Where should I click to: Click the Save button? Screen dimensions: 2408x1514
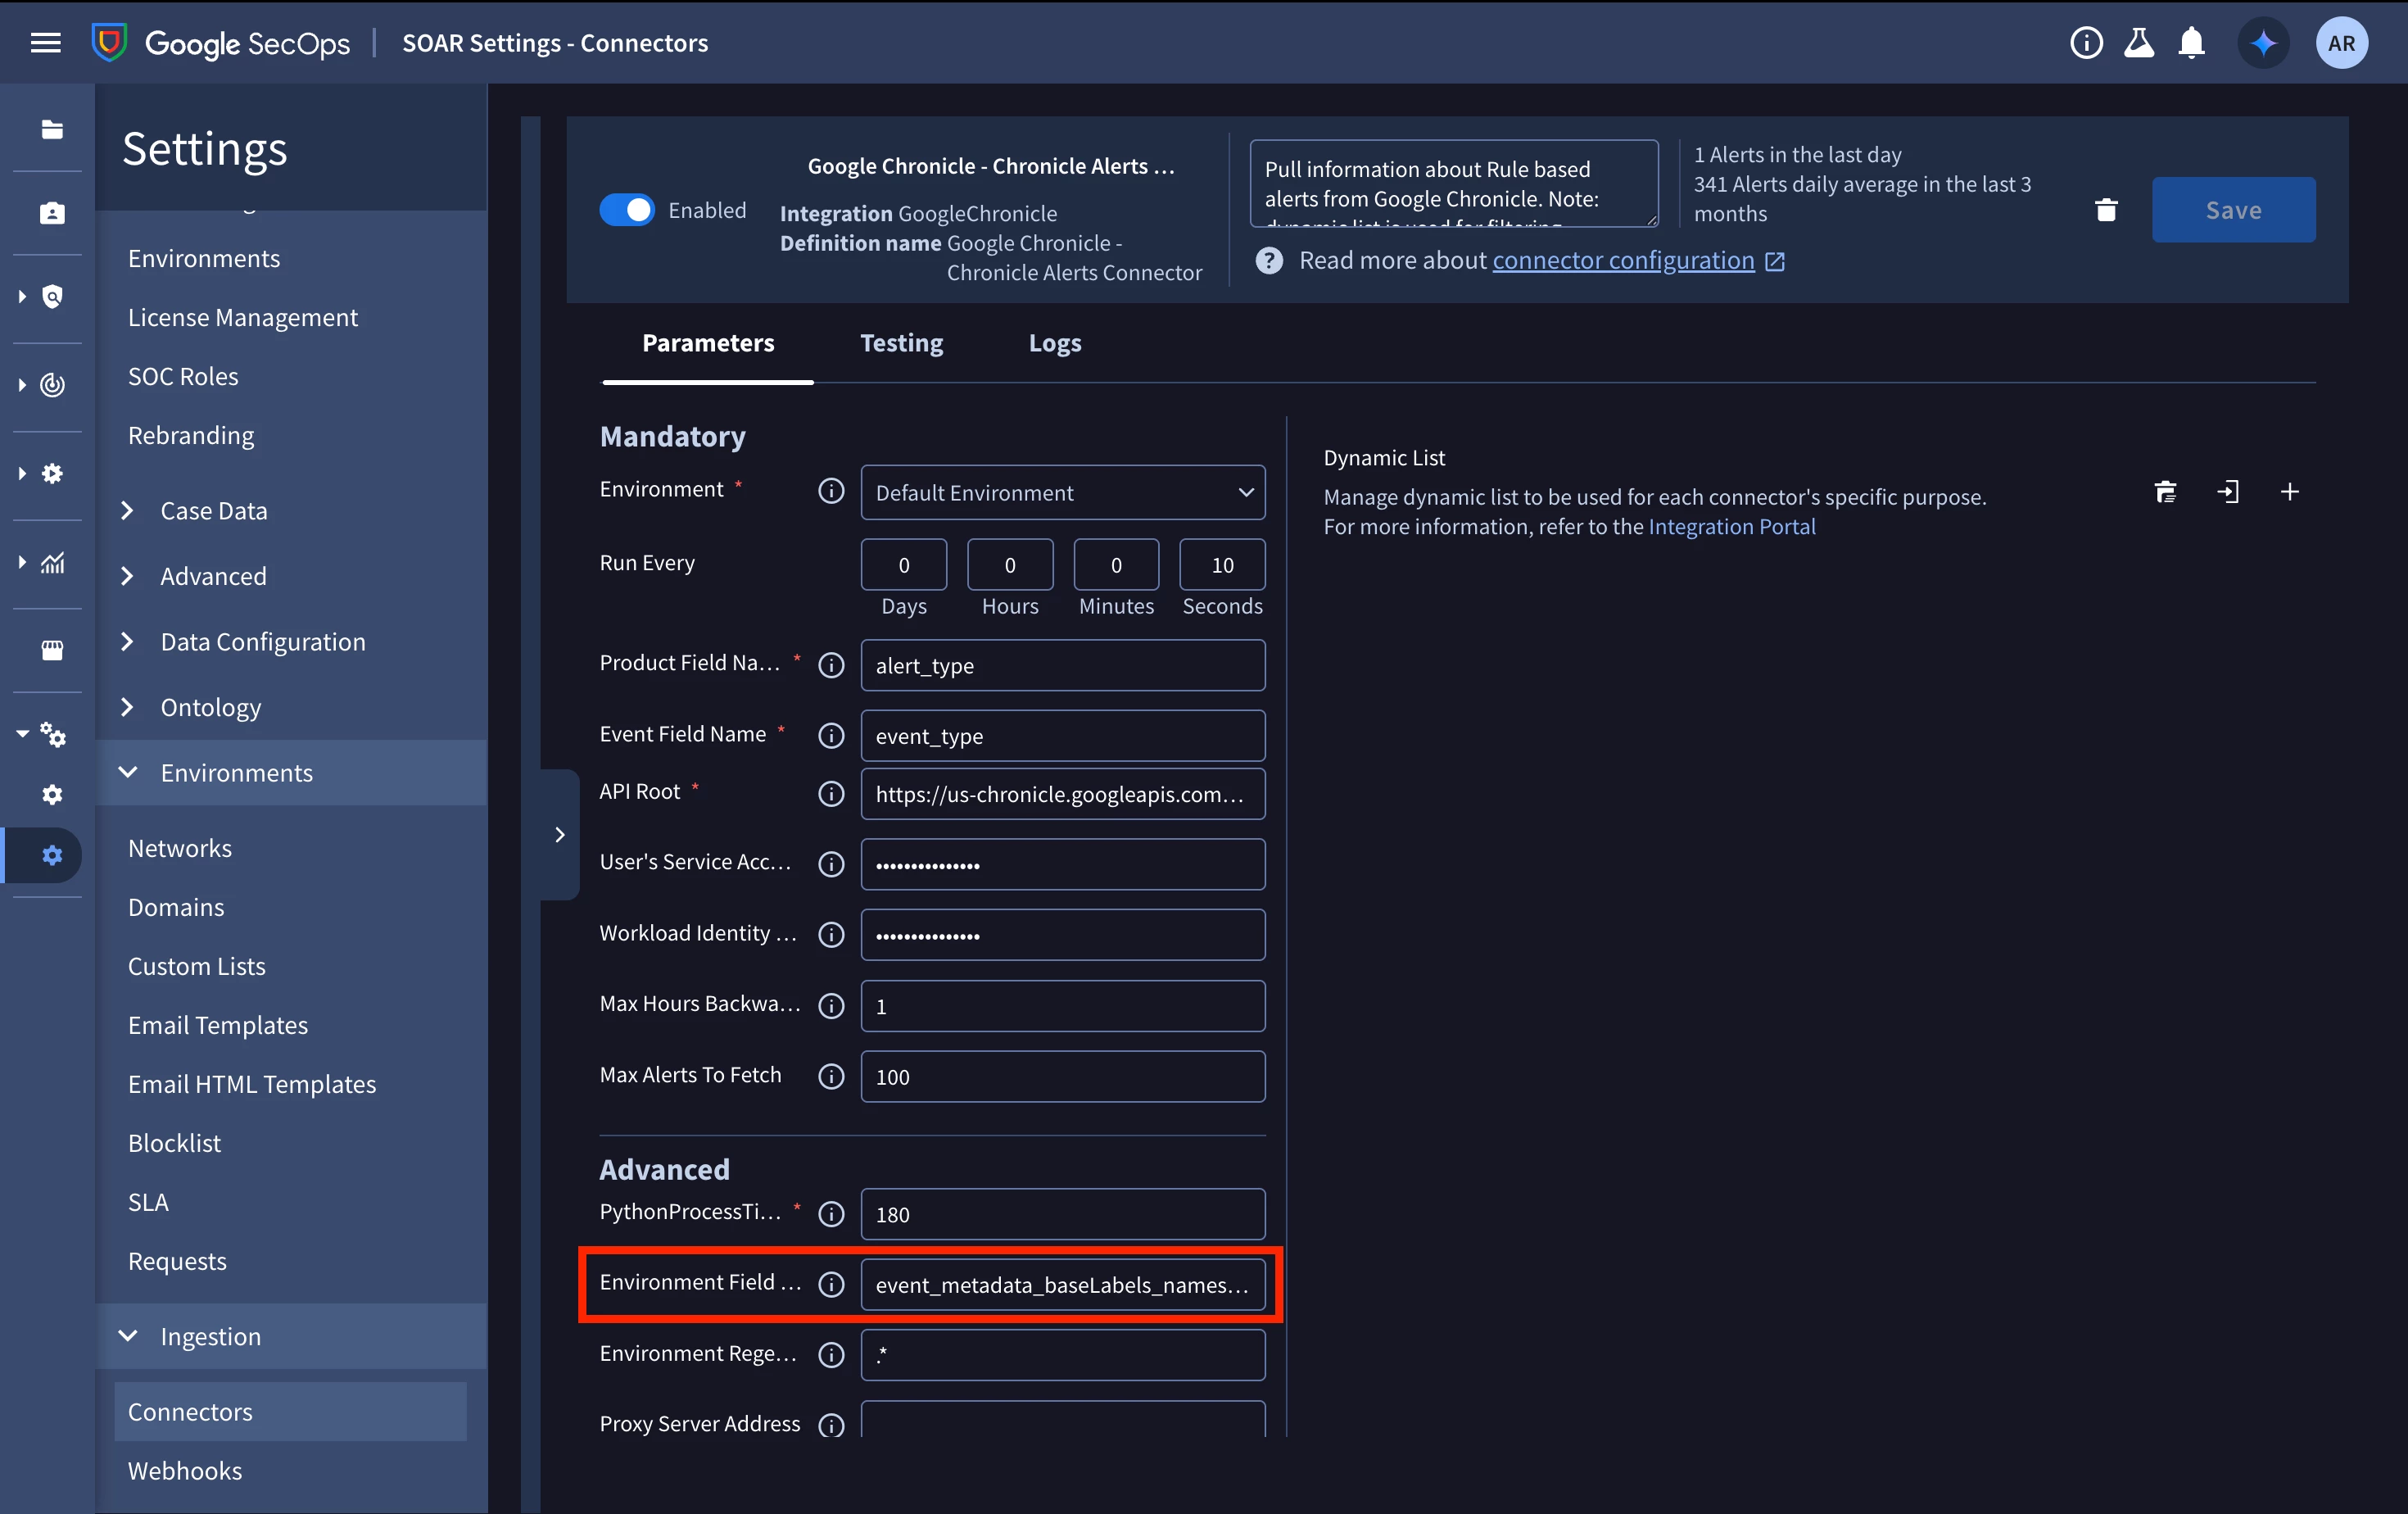pyautogui.click(x=2233, y=210)
